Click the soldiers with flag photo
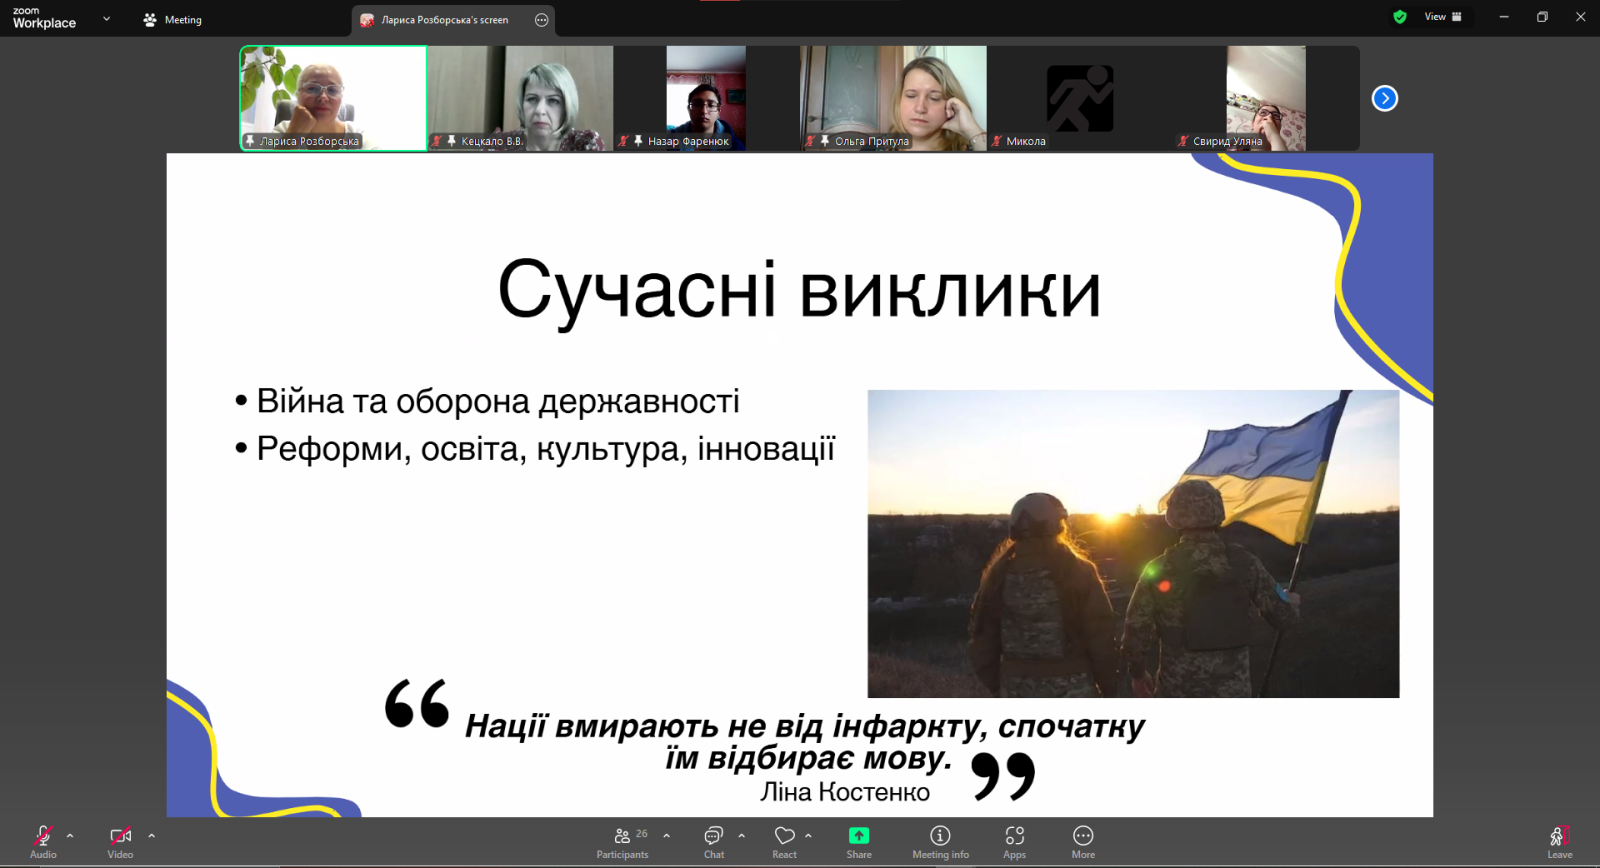Screen dimensions: 1600x868 (x=1133, y=544)
